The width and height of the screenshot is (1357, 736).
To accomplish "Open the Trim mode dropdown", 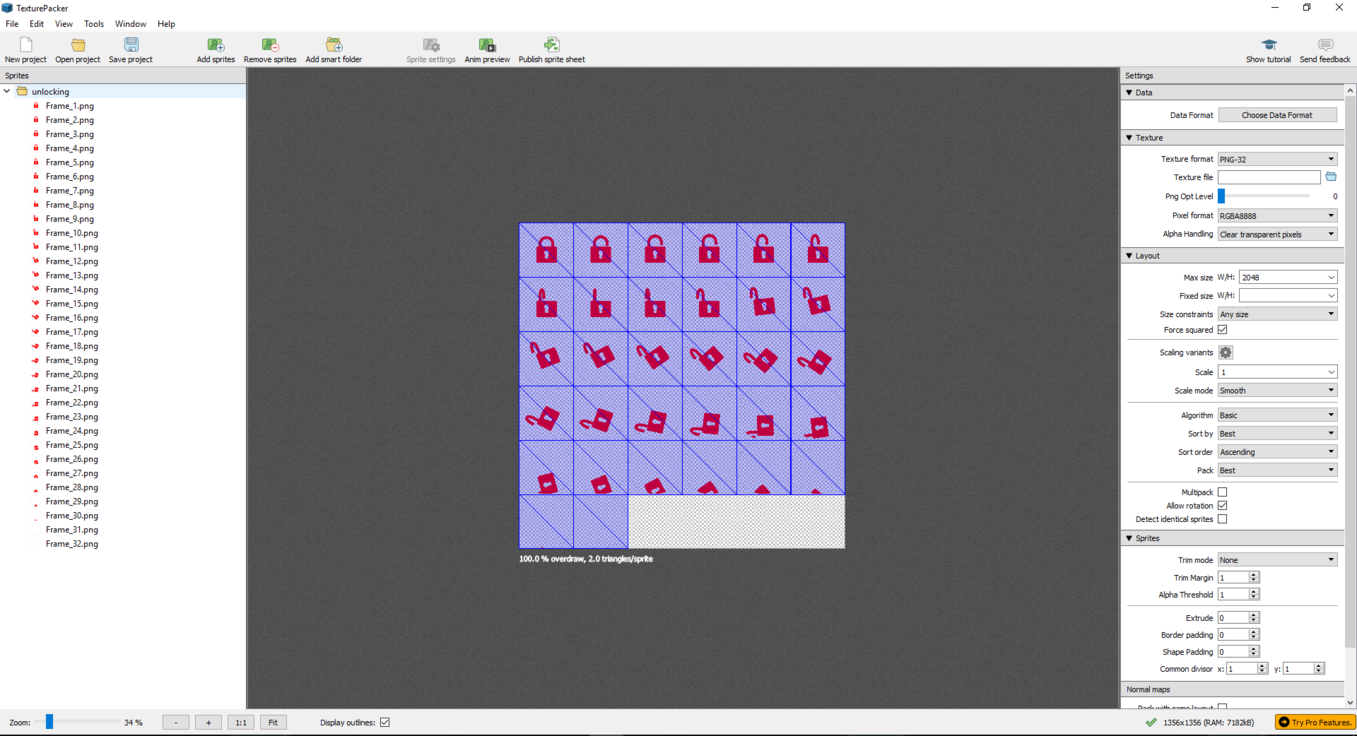I will (x=1277, y=560).
